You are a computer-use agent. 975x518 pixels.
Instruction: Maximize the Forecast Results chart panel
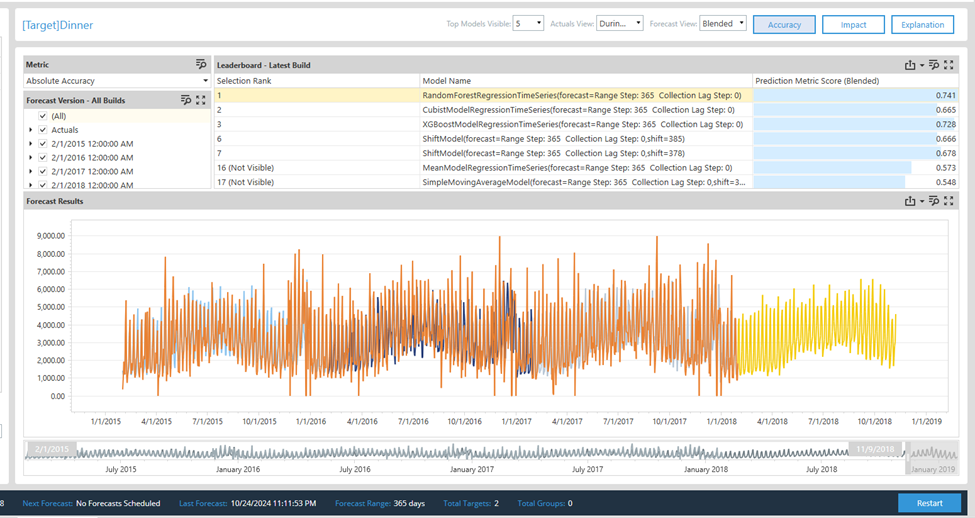[949, 201]
